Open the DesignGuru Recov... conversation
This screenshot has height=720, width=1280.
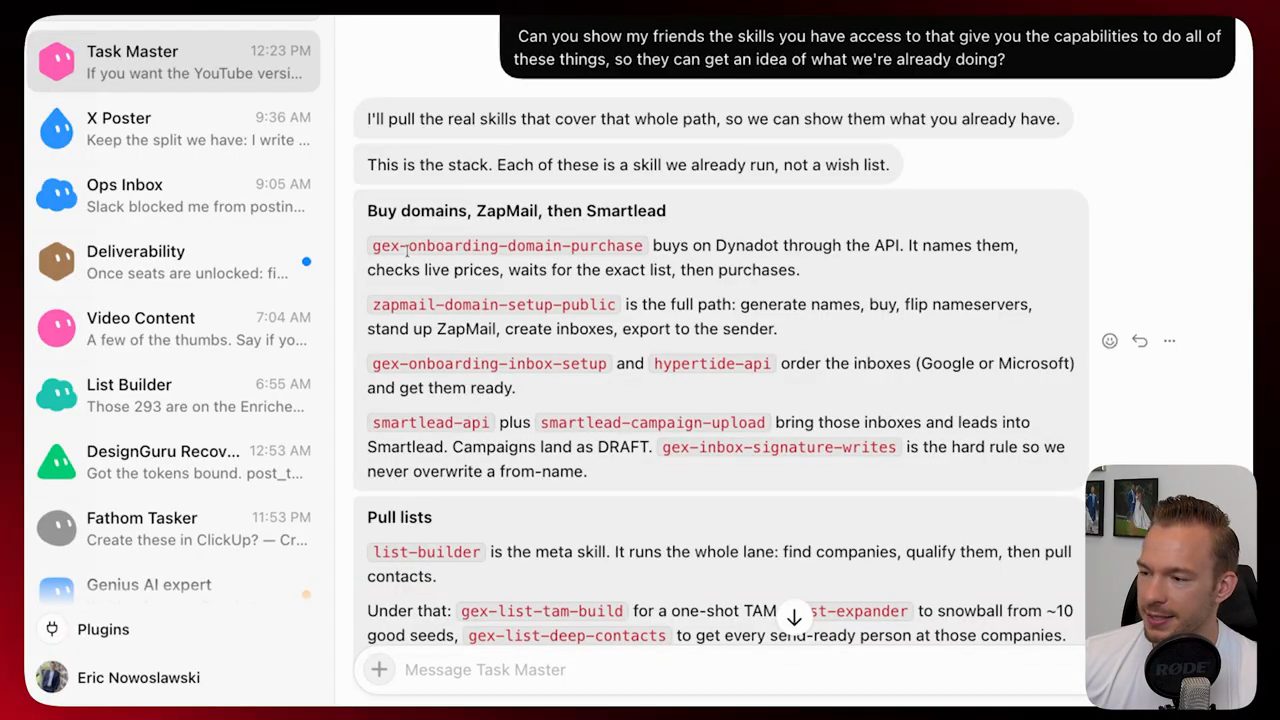click(x=173, y=462)
